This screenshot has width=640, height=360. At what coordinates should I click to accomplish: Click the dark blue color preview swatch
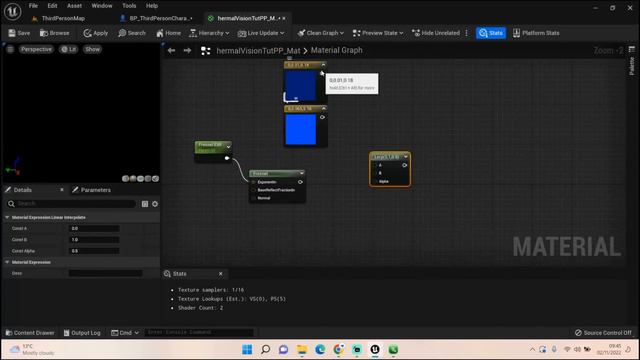(x=300, y=86)
